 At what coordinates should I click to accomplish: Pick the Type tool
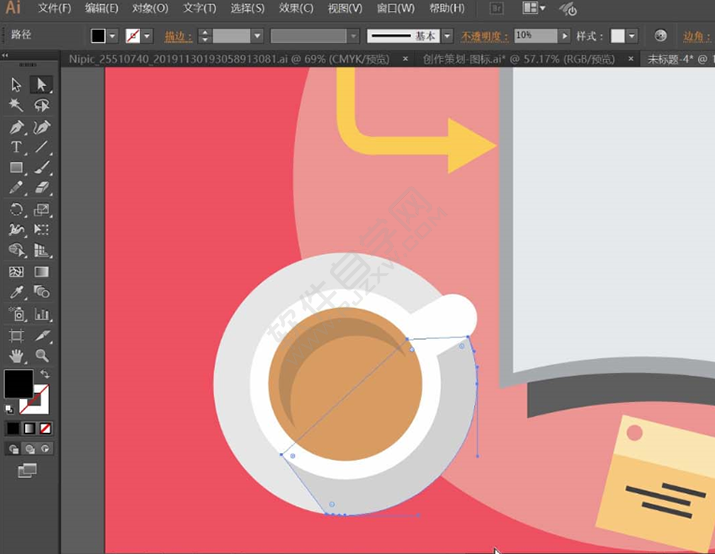tap(17, 148)
